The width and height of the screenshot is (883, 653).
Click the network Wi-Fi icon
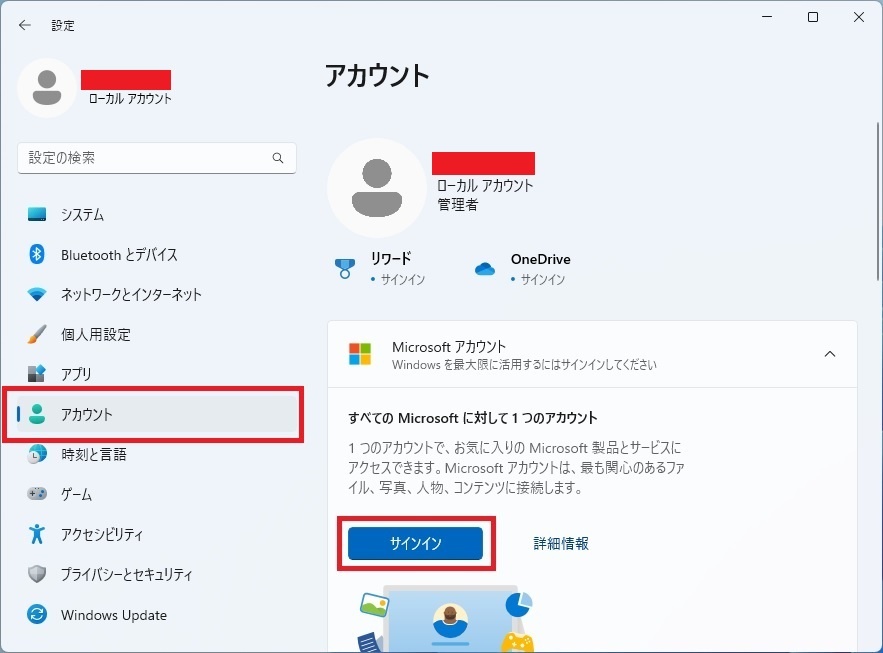click(x=37, y=294)
